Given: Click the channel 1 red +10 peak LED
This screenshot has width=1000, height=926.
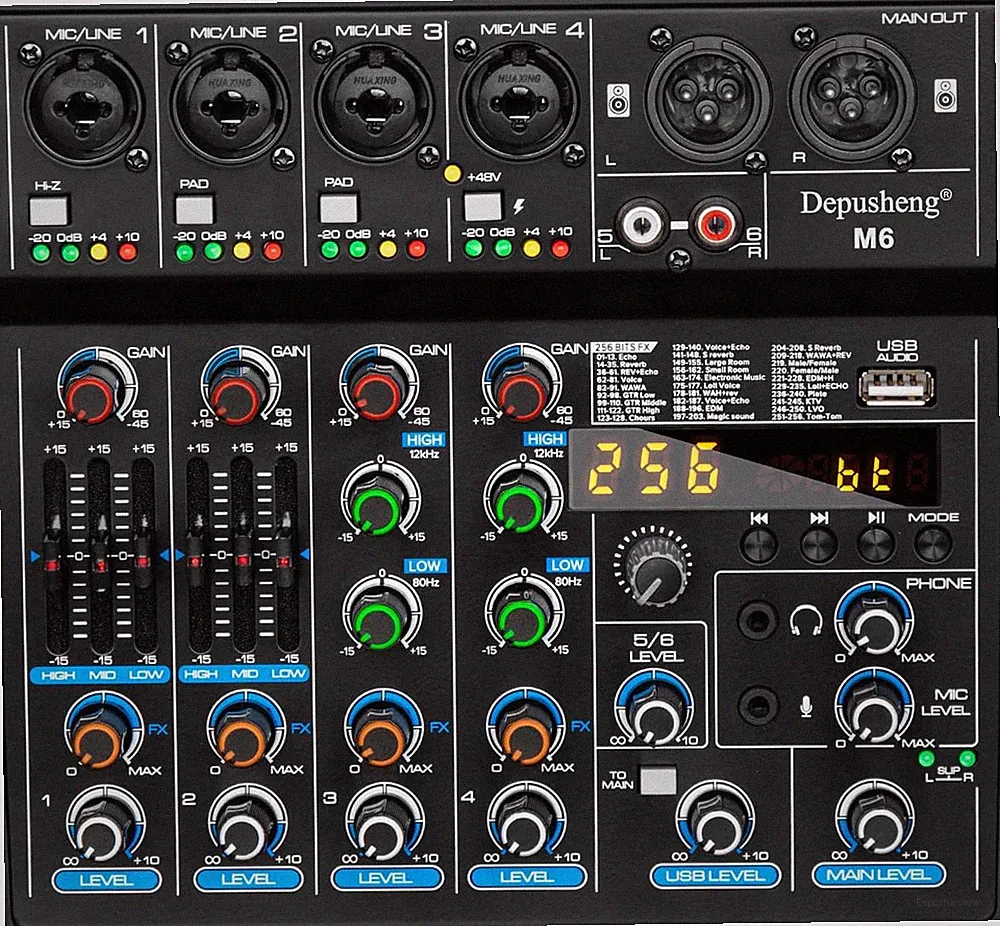Looking at the screenshot, I should point(127,252).
